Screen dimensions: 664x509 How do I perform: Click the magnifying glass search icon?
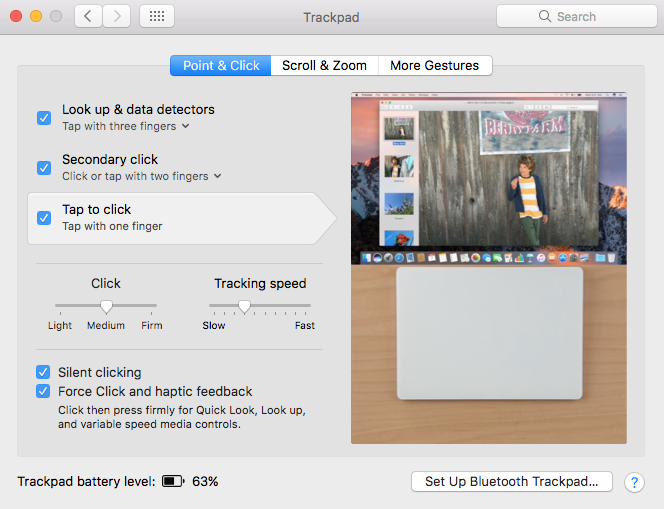(545, 16)
